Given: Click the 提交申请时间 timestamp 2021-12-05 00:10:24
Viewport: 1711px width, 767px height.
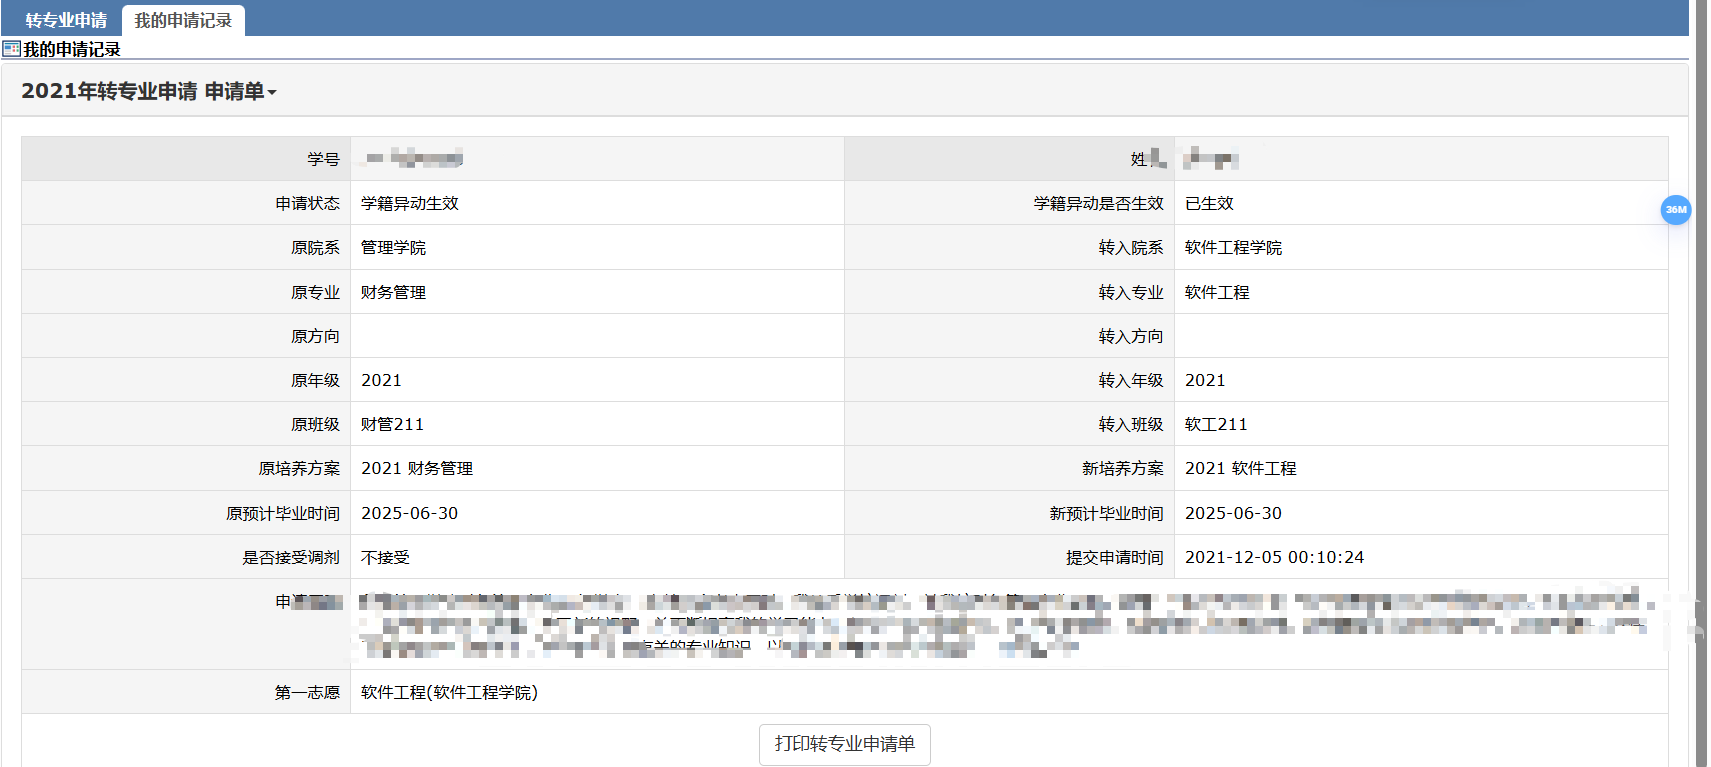Looking at the screenshot, I should (x=1274, y=557).
